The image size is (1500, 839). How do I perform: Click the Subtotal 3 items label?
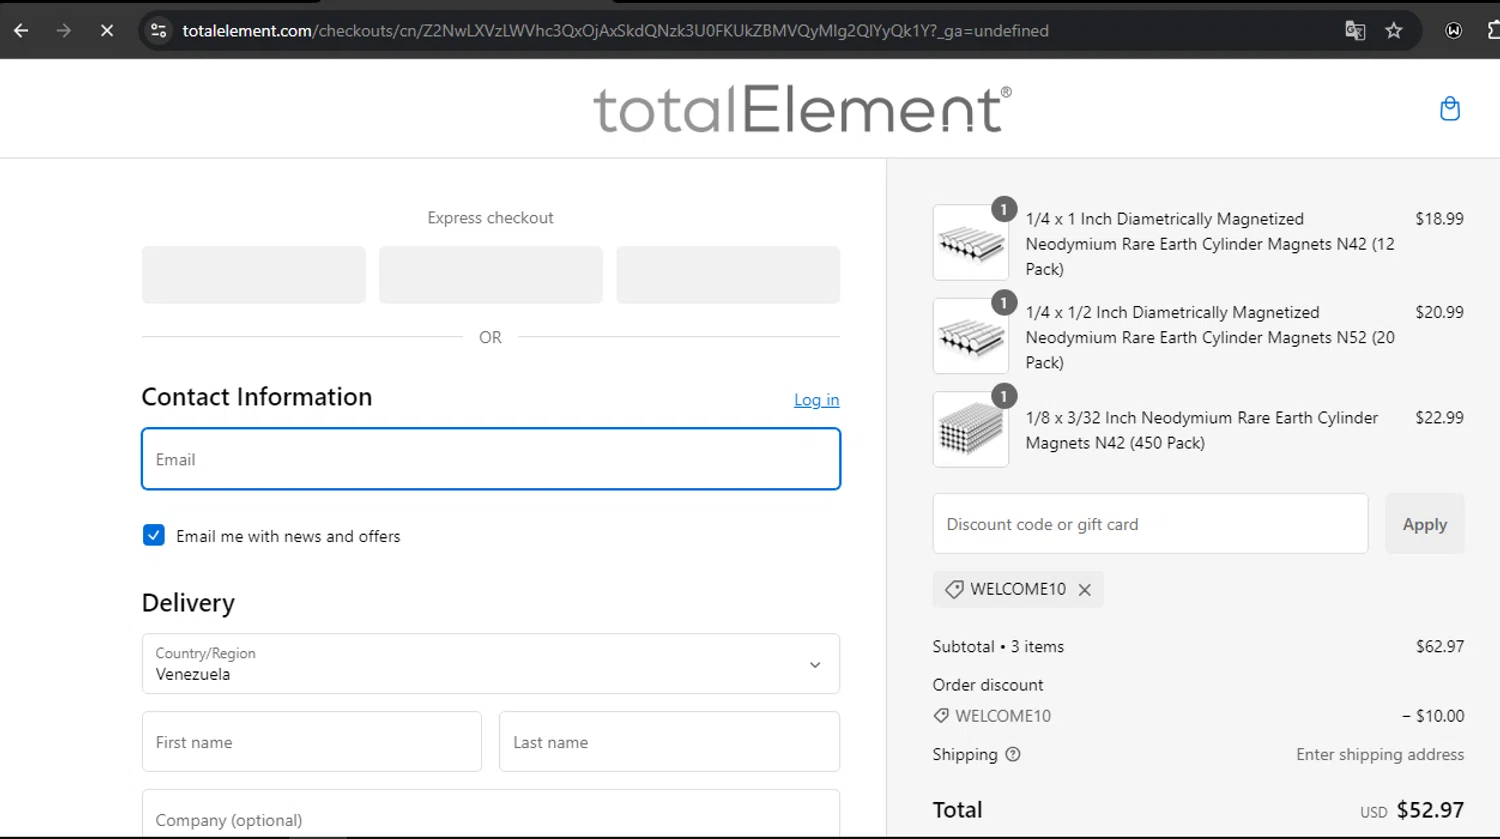pyautogui.click(x=998, y=647)
